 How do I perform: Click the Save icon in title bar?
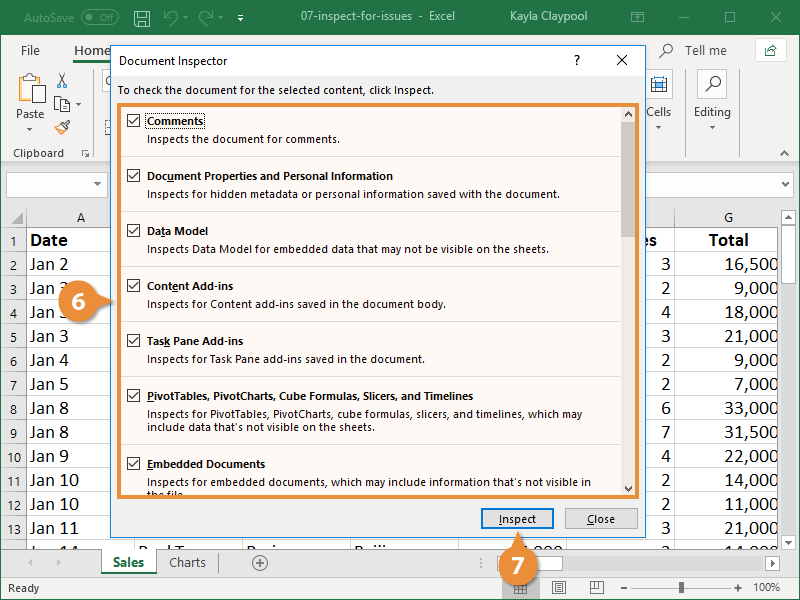142,18
